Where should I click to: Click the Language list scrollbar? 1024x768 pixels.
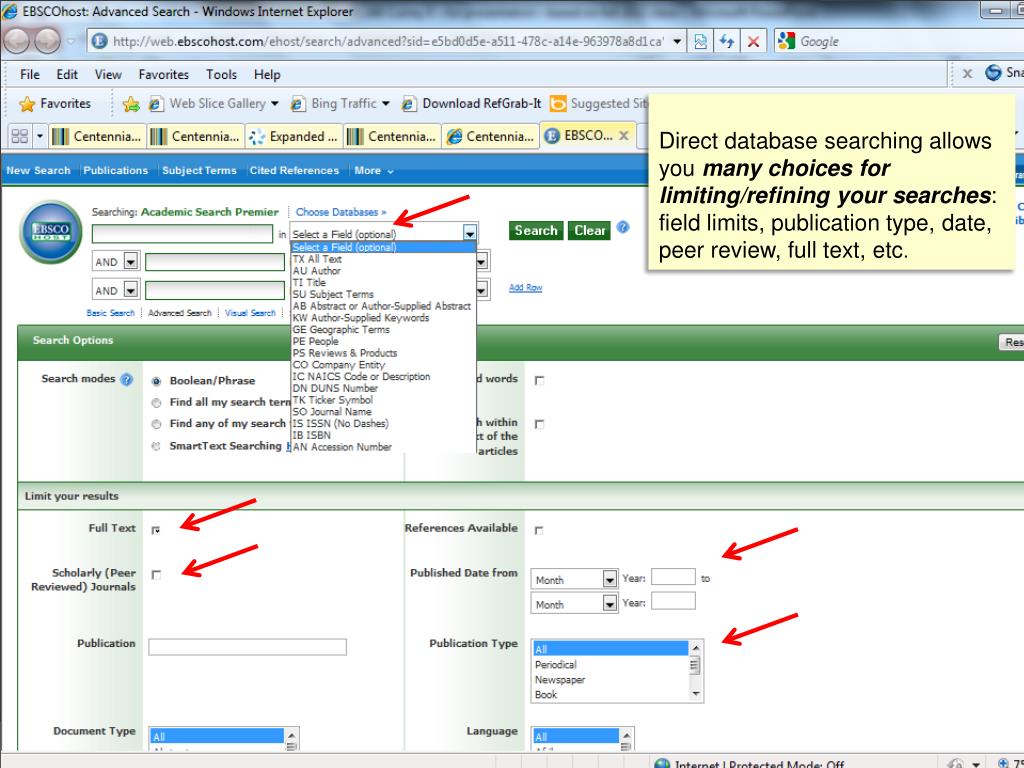[x=626, y=739]
